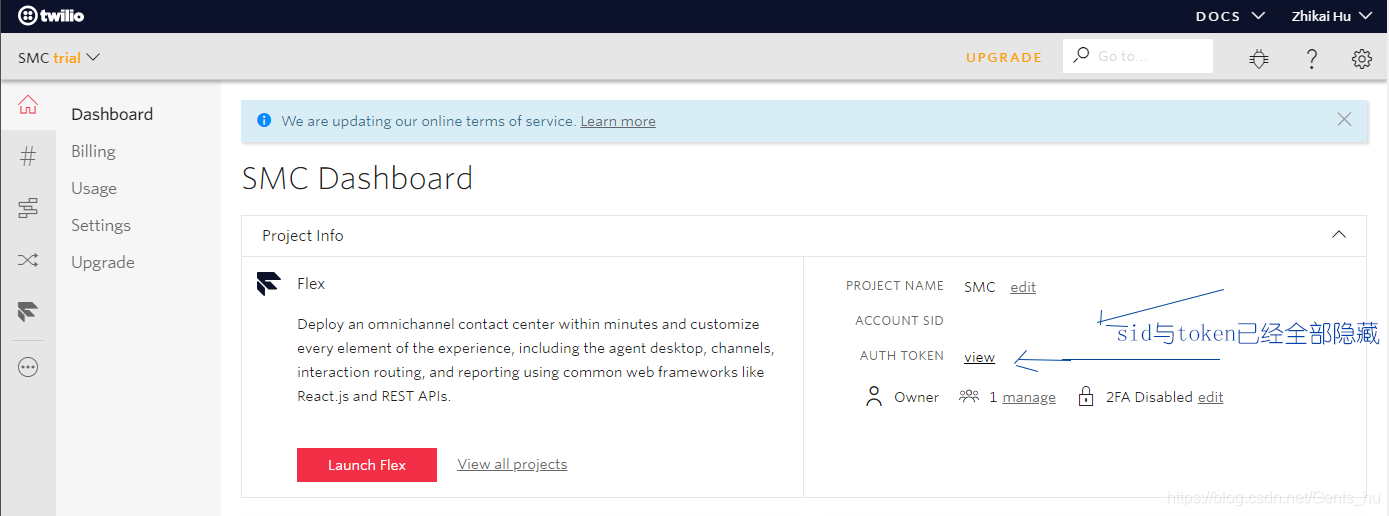
Task: Click the SMC Dashboard heading
Action: click(357, 178)
